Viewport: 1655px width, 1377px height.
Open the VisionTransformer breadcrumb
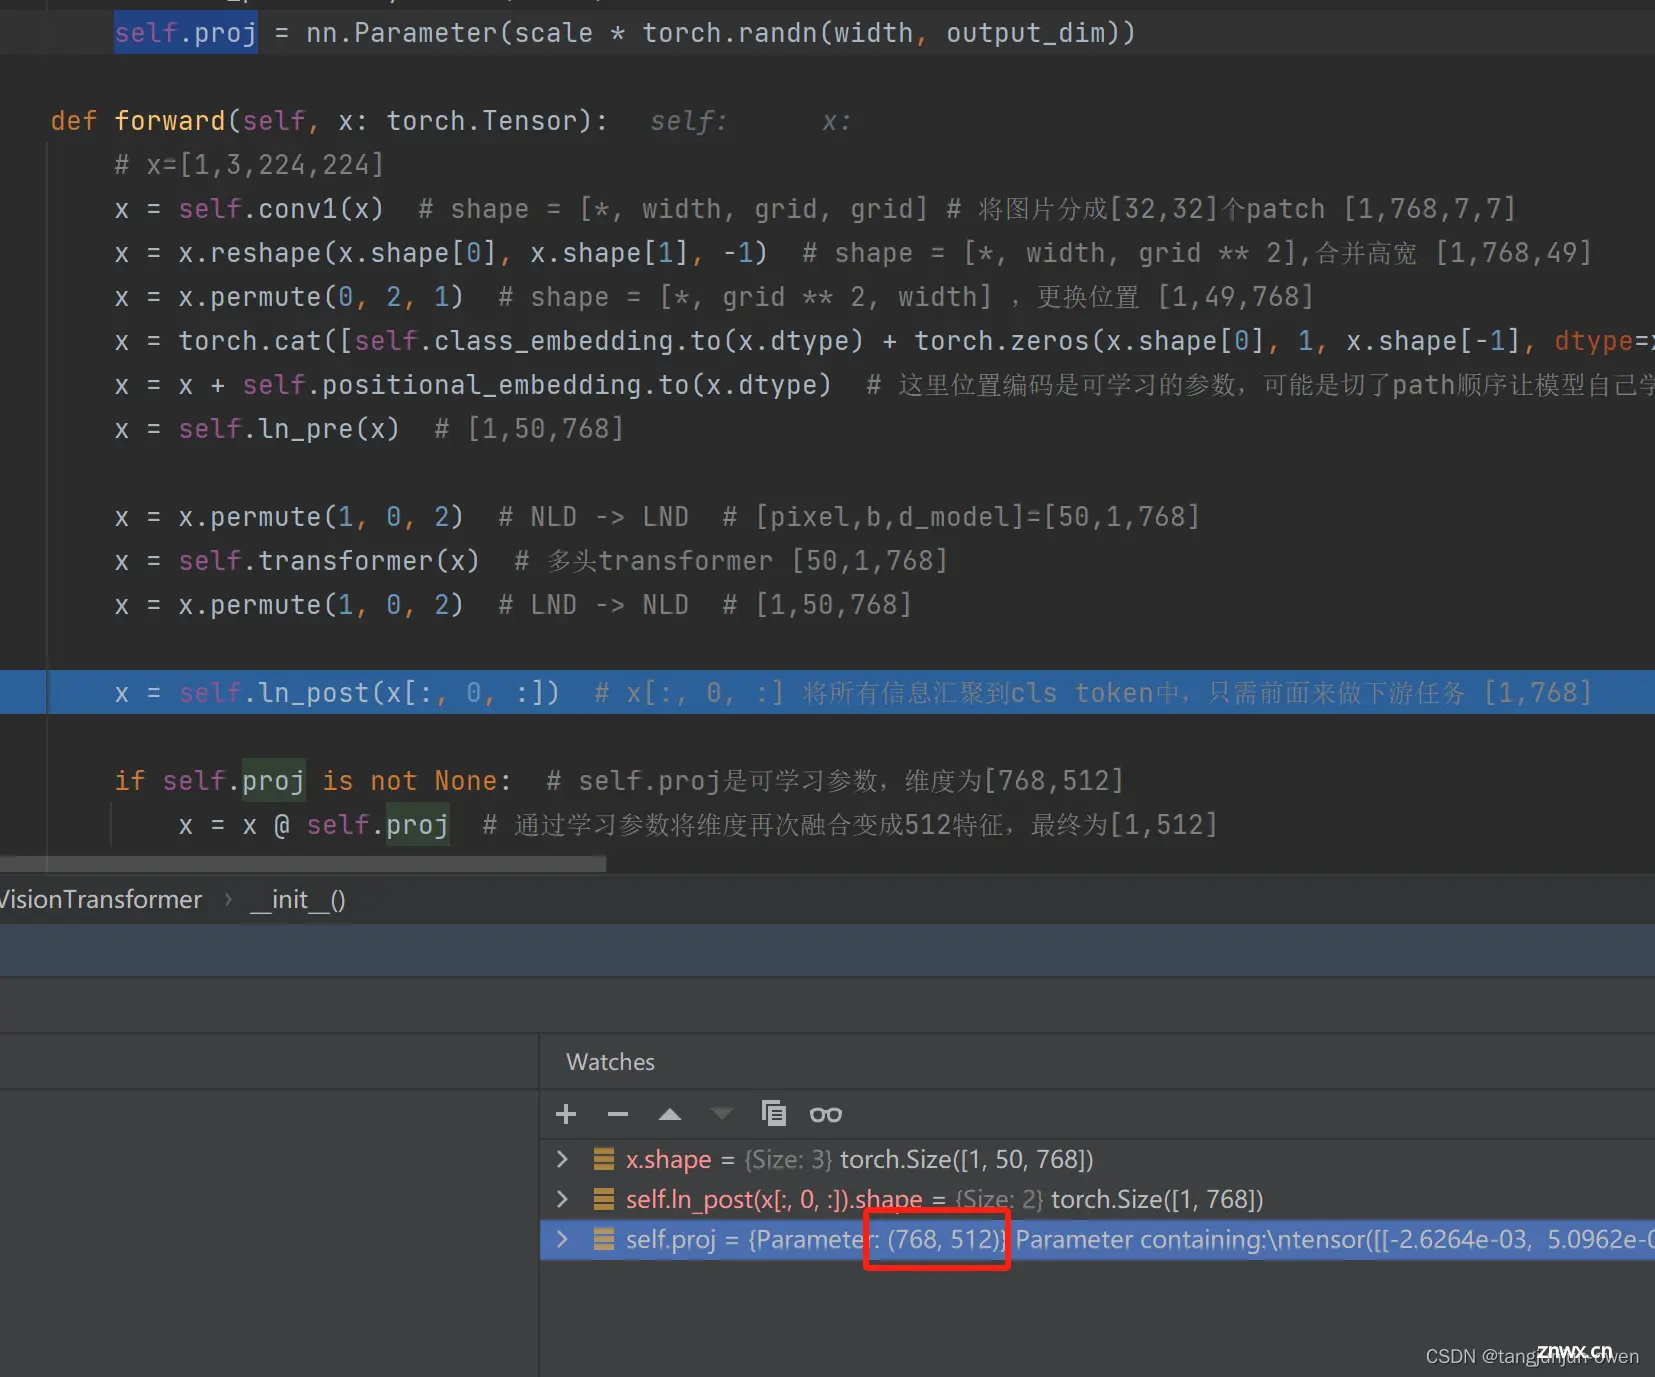pos(100,899)
